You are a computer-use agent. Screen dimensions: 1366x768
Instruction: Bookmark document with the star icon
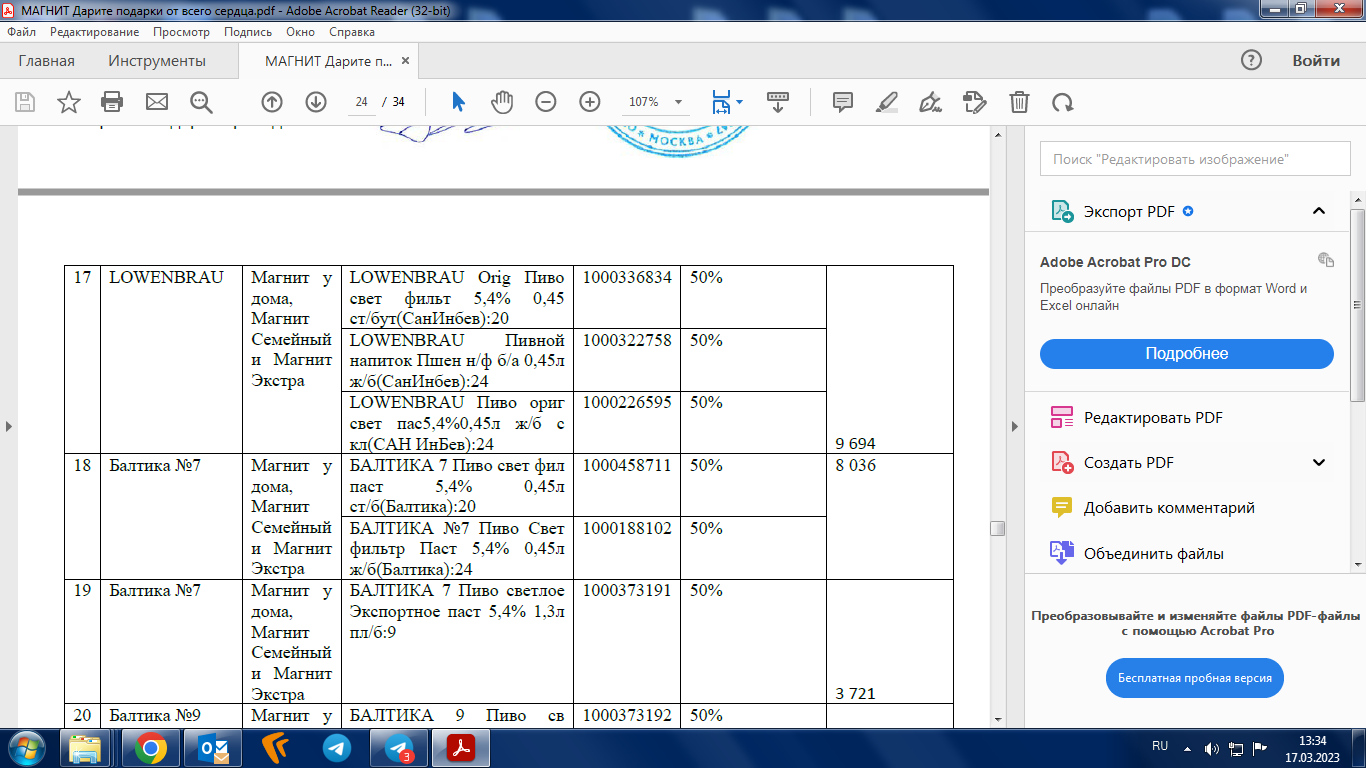pyautogui.click(x=69, y=102)
